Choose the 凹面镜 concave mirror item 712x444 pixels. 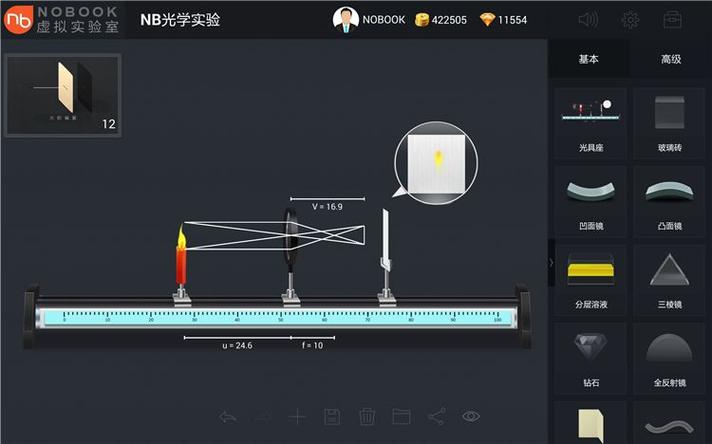click(x=590, y=202)
